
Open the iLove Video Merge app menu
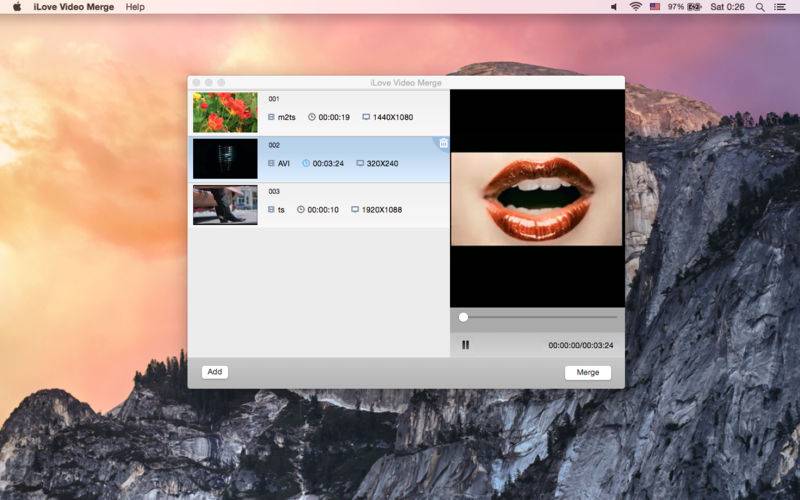point(73,7)
